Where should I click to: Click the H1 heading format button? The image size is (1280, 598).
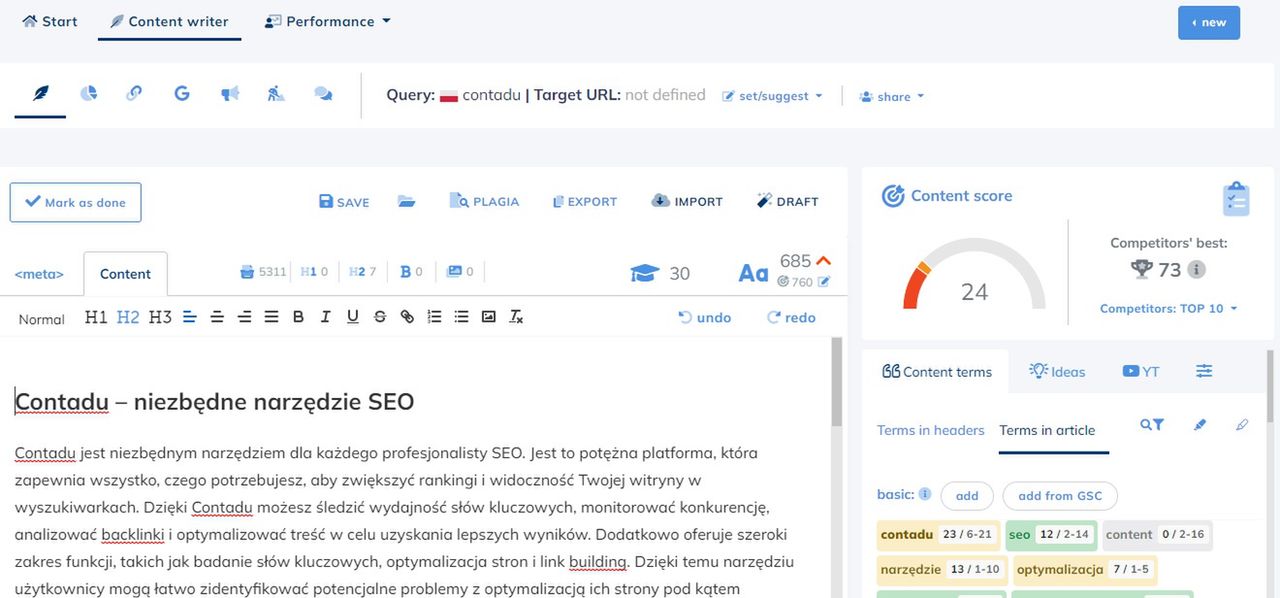coord(96,317)
